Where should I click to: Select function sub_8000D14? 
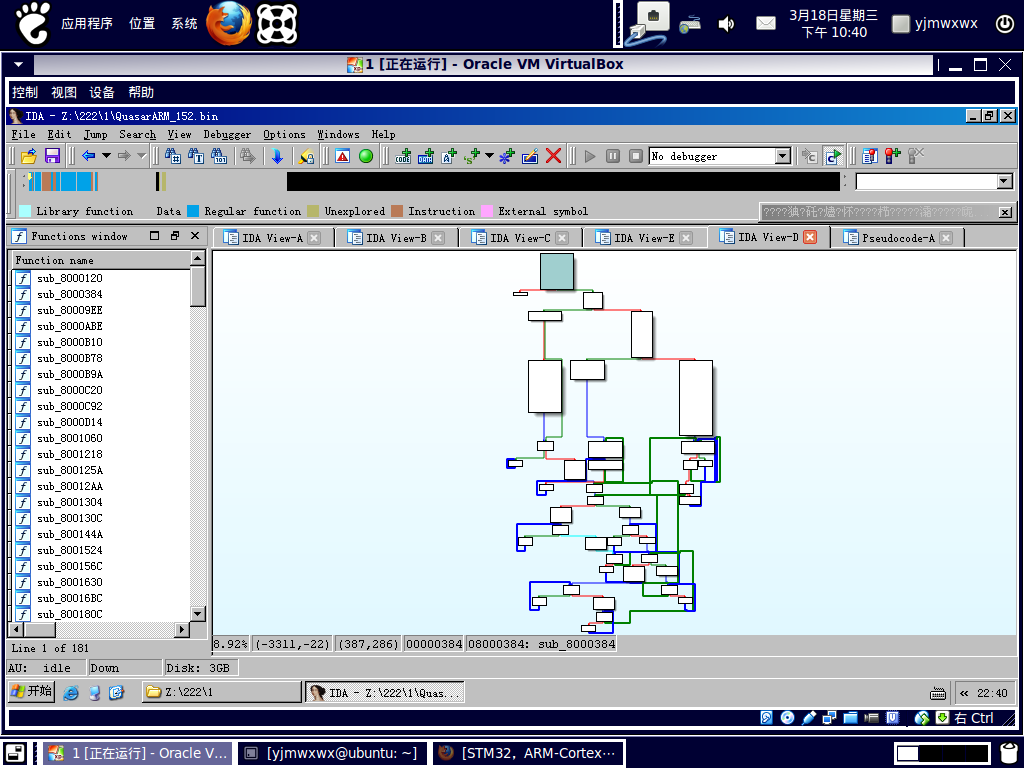click(69, 423)
